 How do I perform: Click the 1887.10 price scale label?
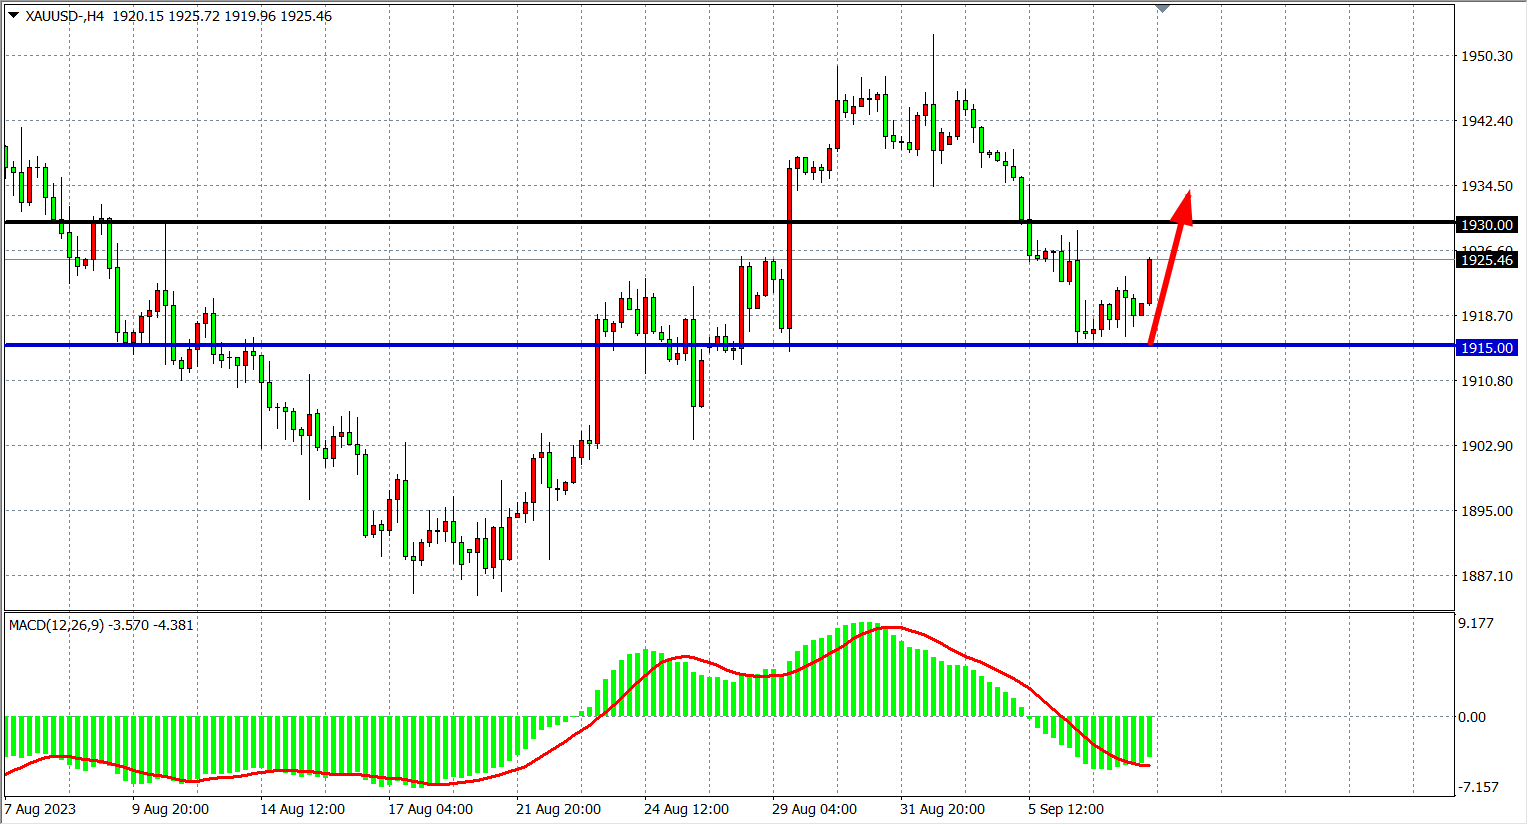coord(1487,576)
